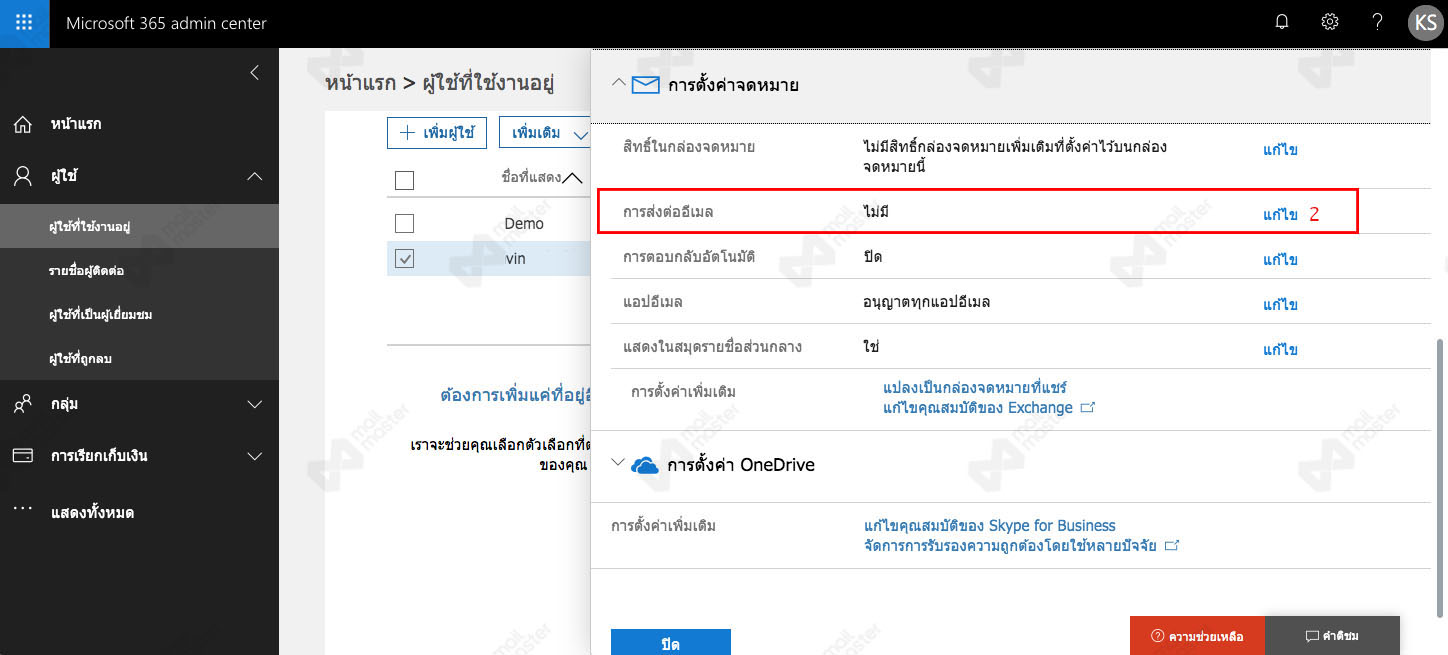
Task: Open the เพิ่มเติม dropdown in the toolbar
Action: click(545, 132)
